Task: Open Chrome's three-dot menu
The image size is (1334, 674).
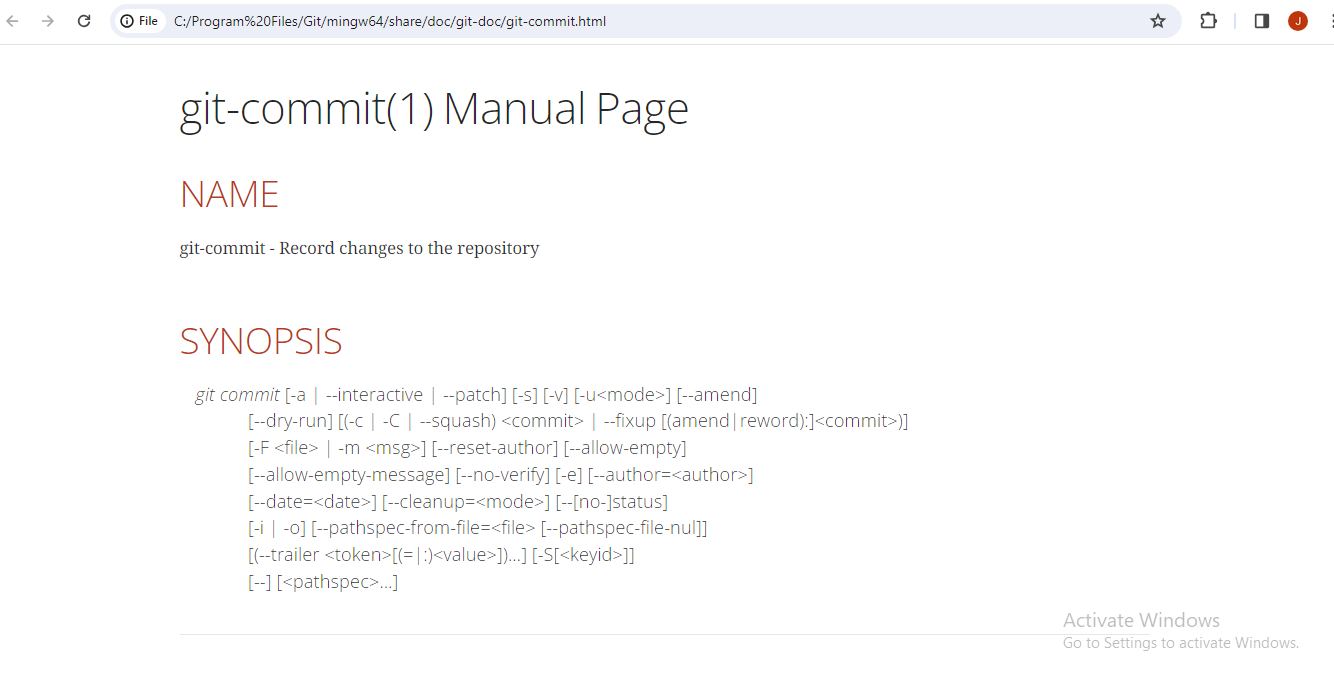Action: coord(1329,20)
